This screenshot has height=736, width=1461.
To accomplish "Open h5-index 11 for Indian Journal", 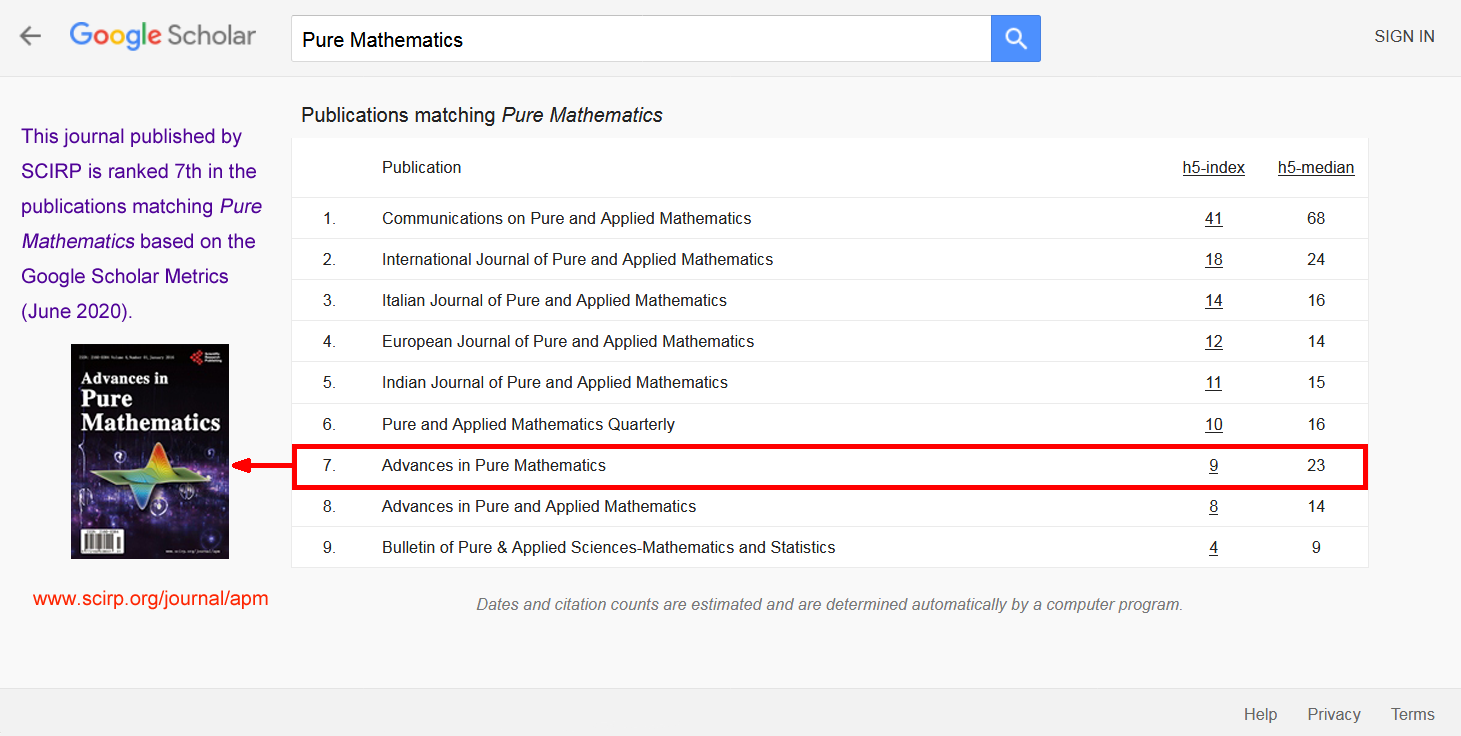I will tap(1213, 383).
